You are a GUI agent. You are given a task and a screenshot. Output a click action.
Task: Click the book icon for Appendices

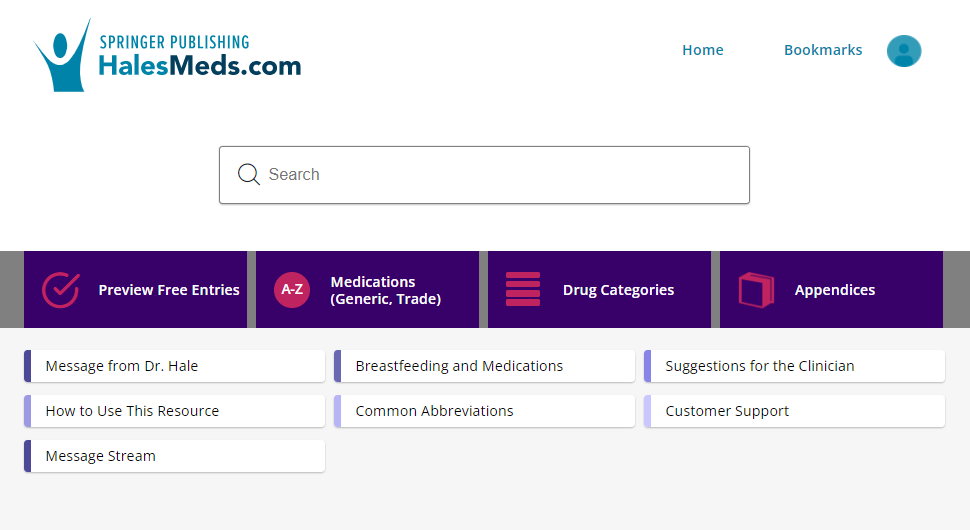[x=756, y=289]
